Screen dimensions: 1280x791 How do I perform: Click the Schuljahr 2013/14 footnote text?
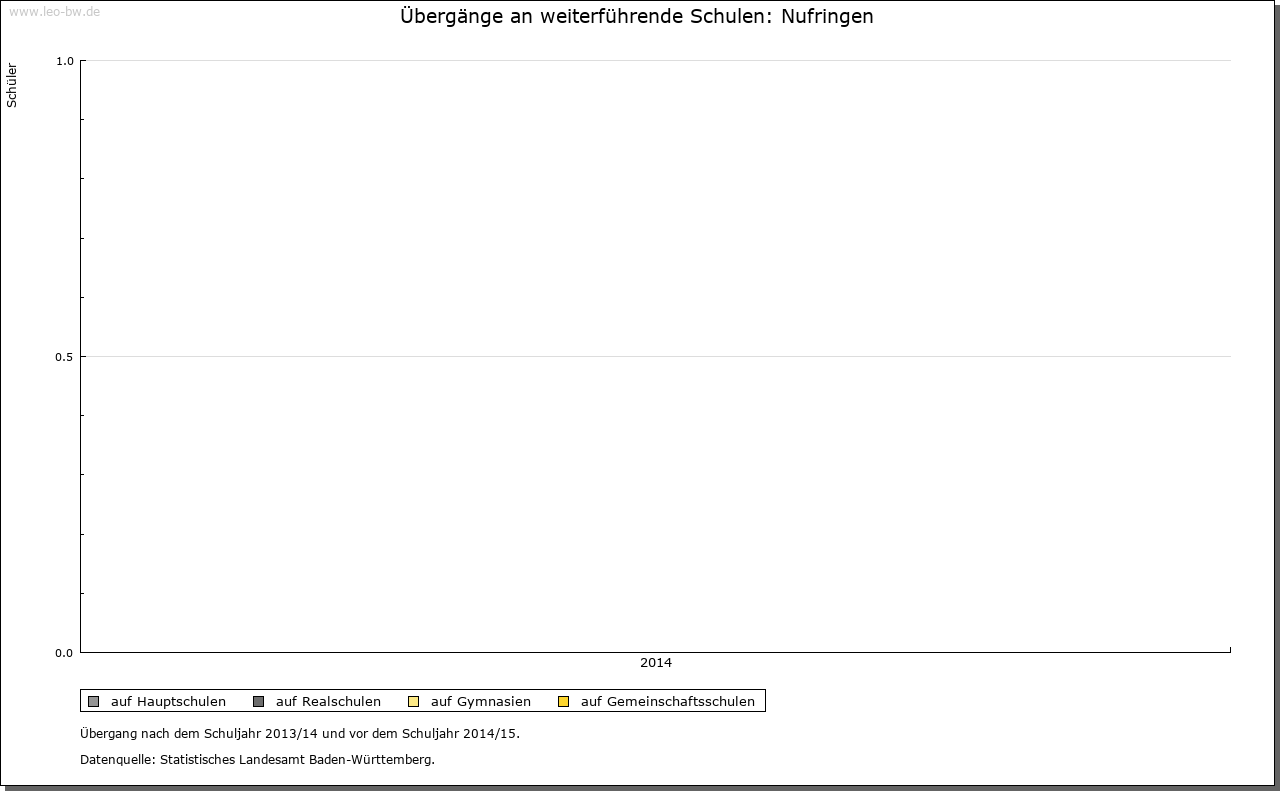click(299, 733)
